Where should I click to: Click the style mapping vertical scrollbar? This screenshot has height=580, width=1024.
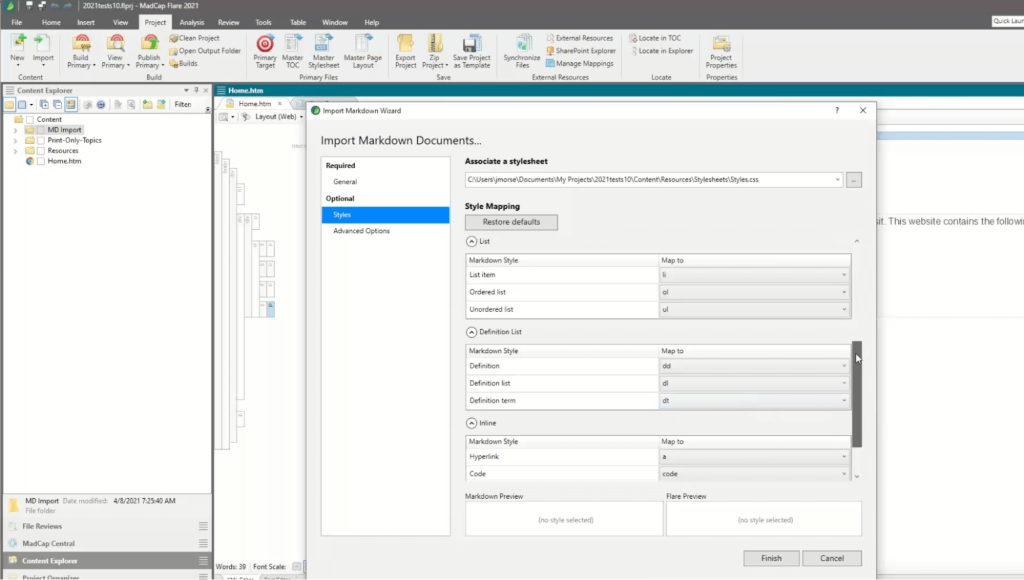pyautogui.click(x=857, y=394)
